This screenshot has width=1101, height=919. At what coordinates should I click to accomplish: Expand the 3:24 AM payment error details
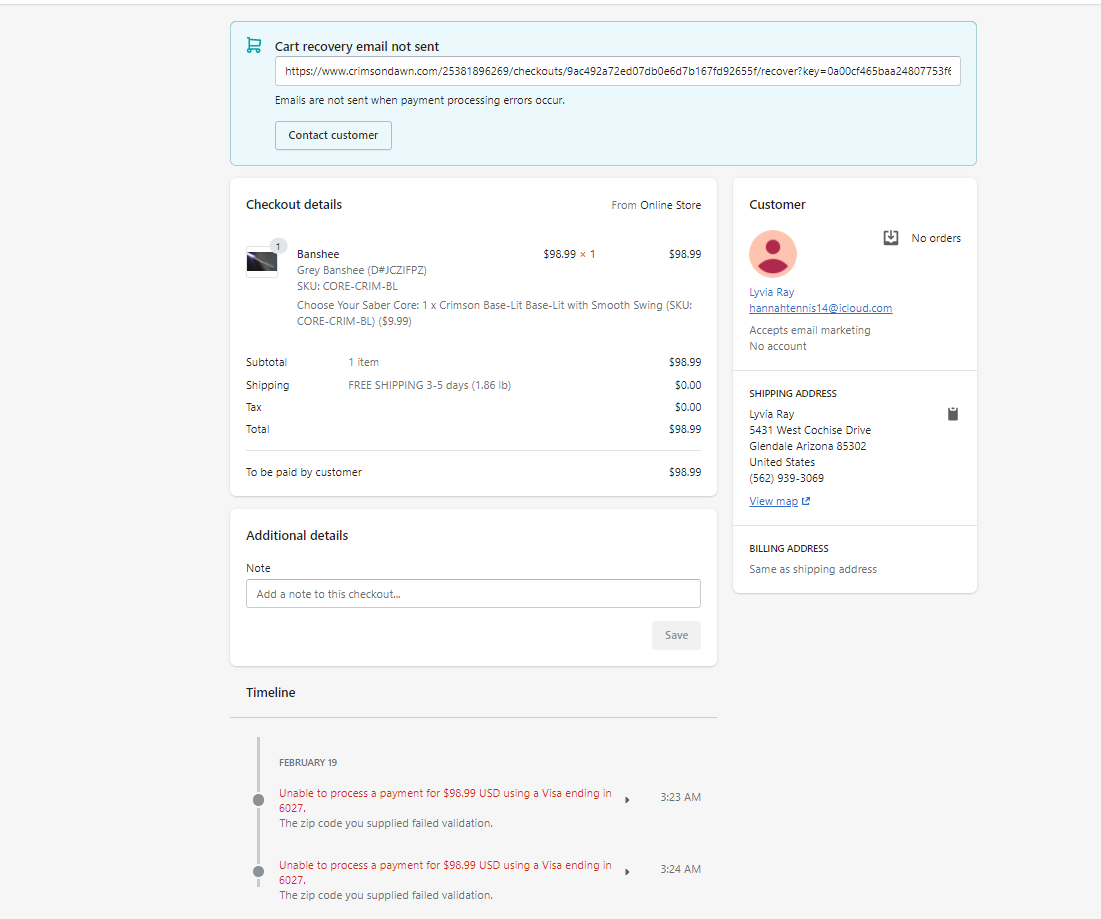point(627,872)
